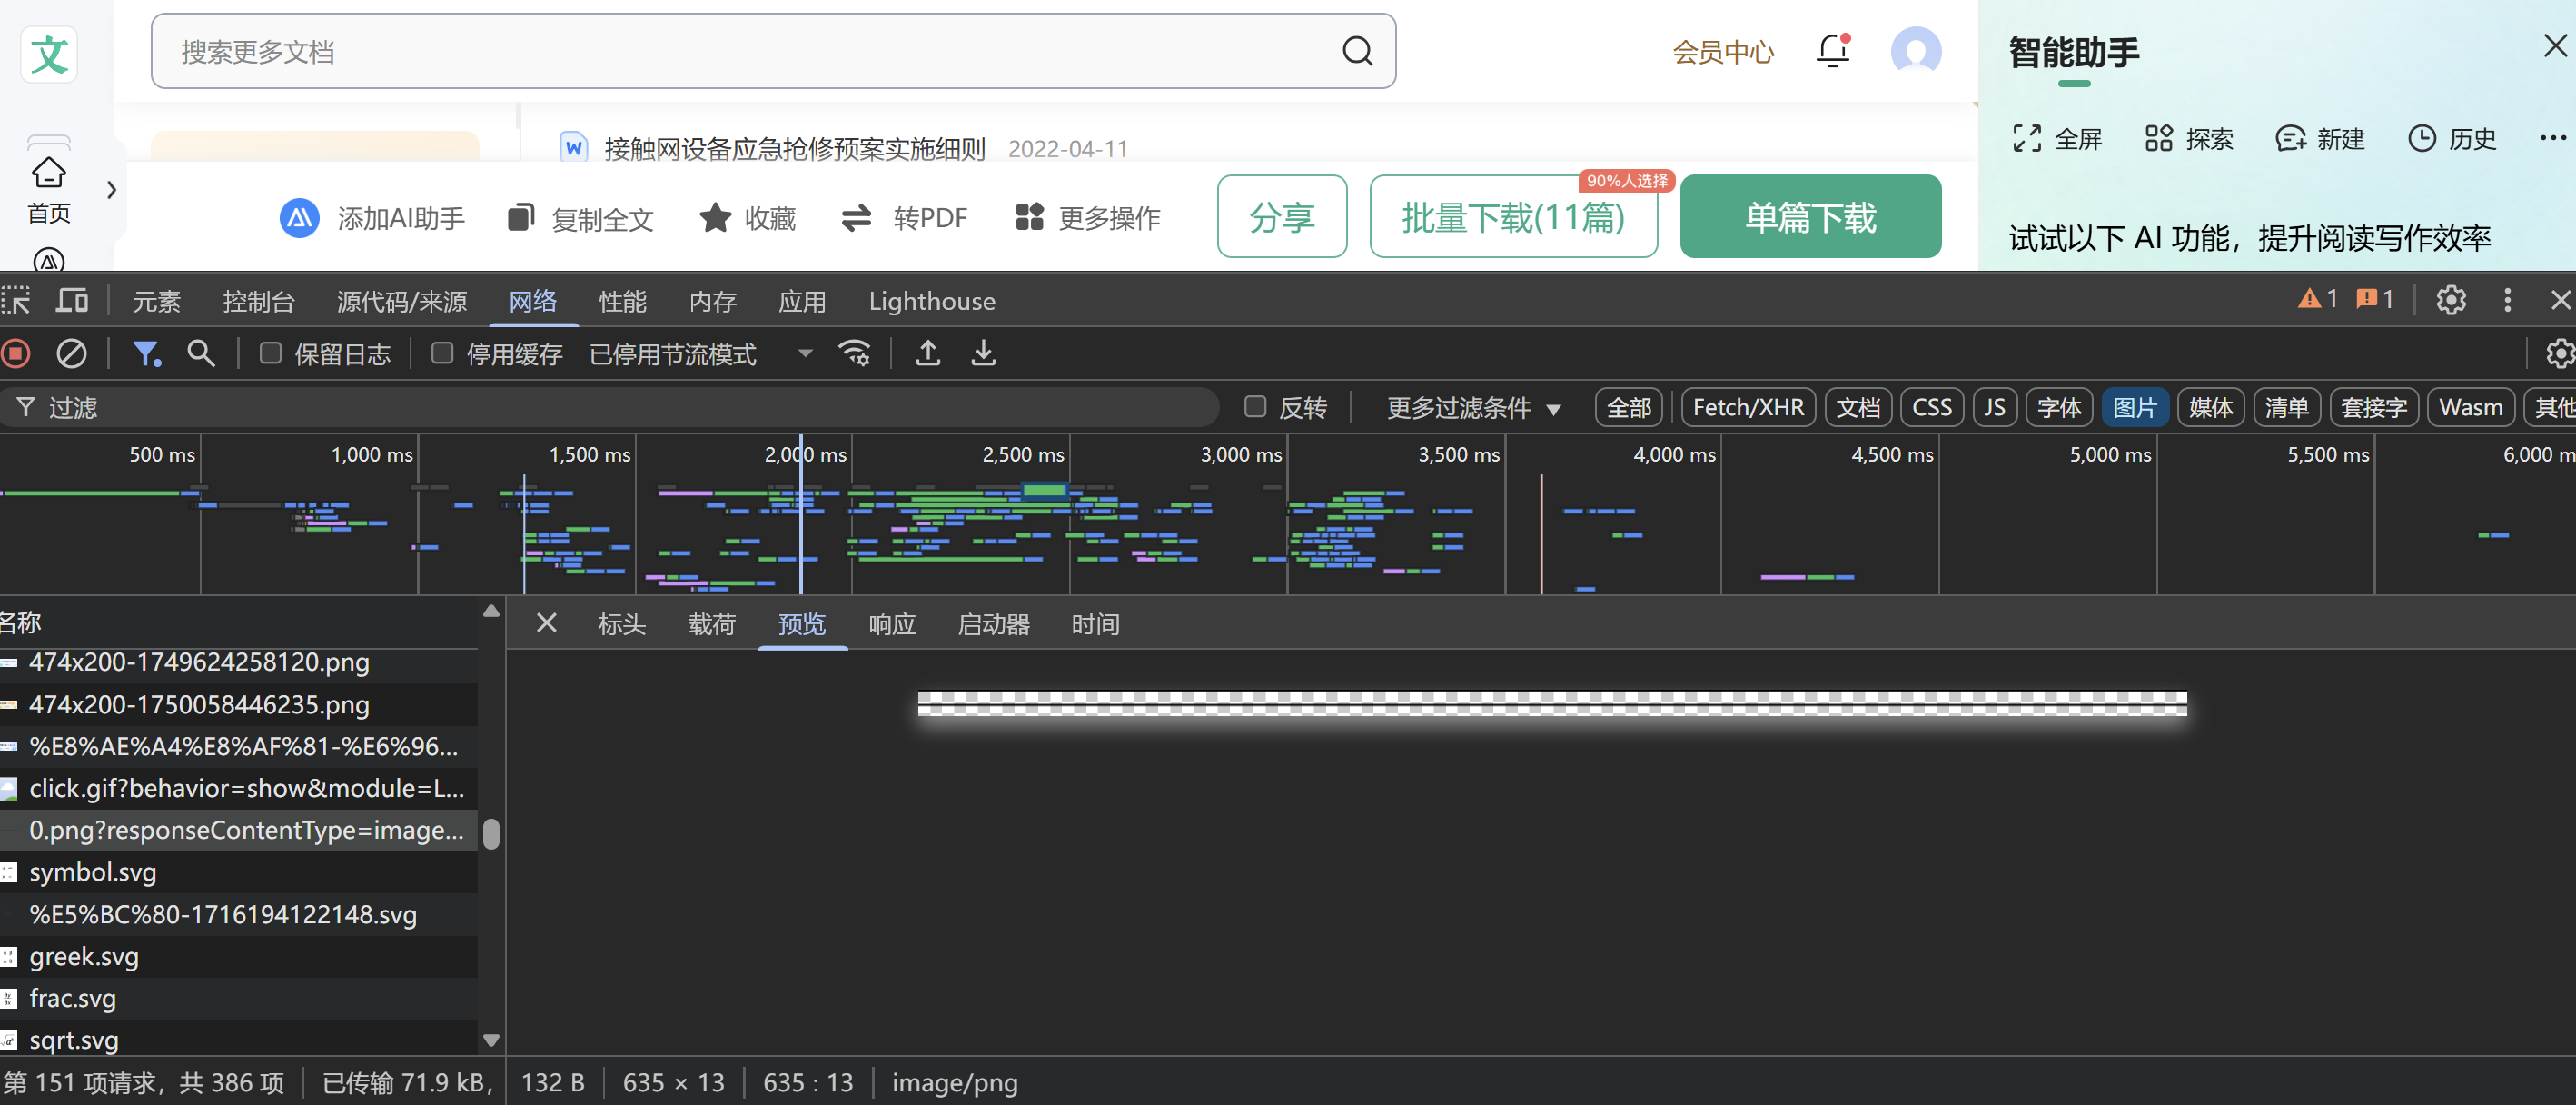2576x1105 pixels.
Task: Click the green 单篇下载 button
Action: click(x=1810, y=217)
